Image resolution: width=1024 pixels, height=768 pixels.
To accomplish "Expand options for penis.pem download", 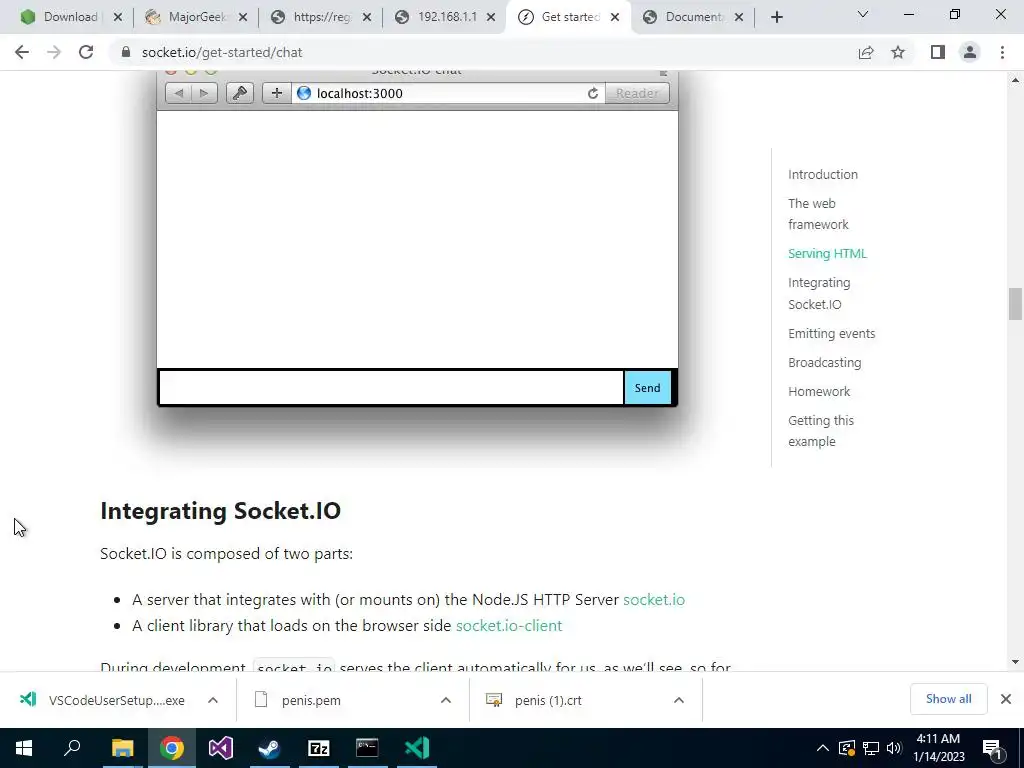I will [445, 700].
